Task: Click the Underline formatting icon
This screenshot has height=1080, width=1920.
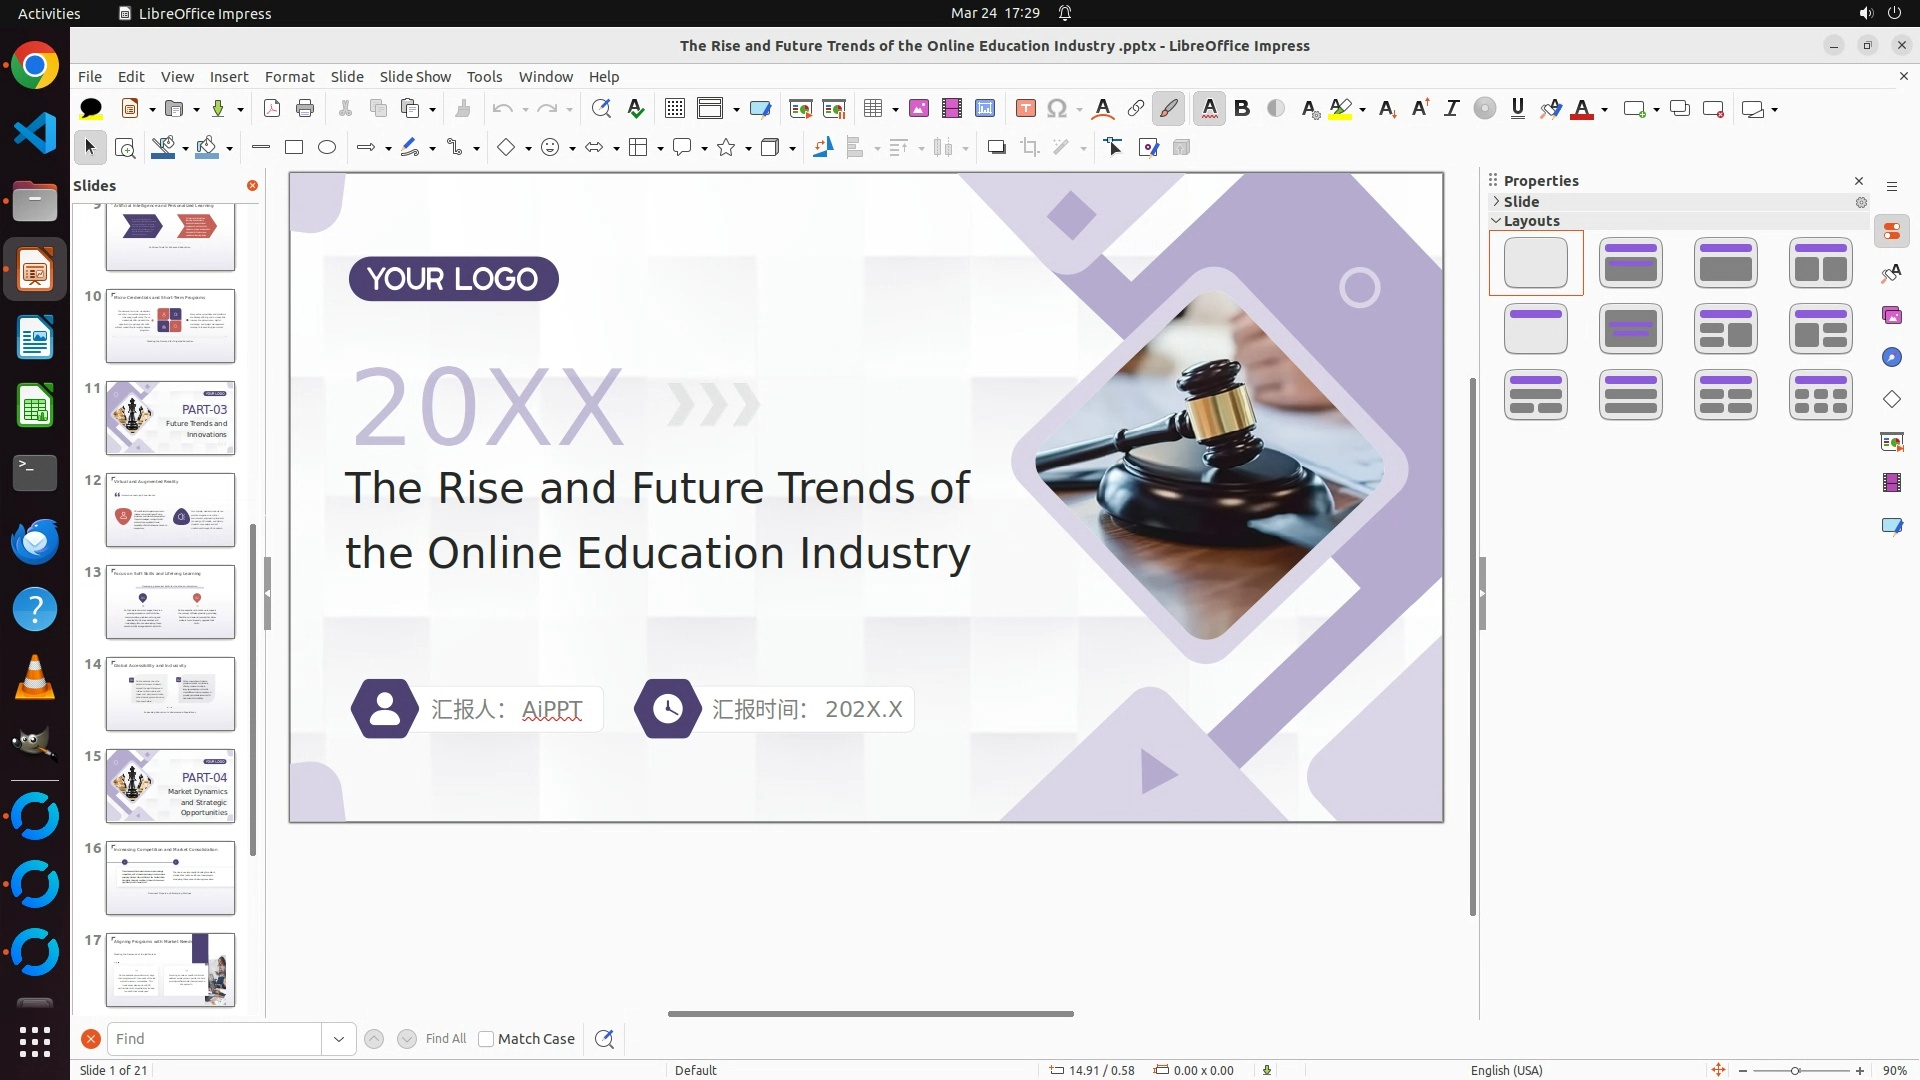Action: tap(1517, 109)
